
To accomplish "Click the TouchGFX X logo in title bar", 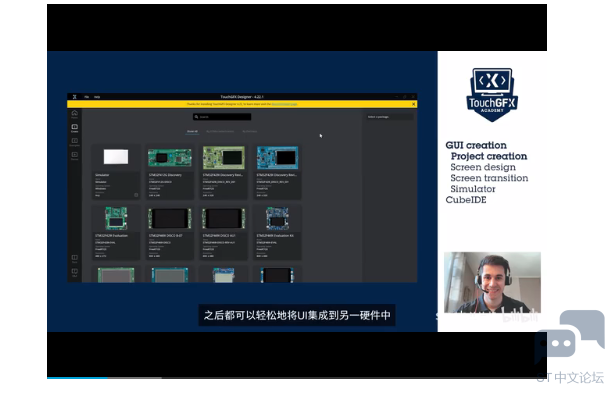I will click(x=74, y=97).
